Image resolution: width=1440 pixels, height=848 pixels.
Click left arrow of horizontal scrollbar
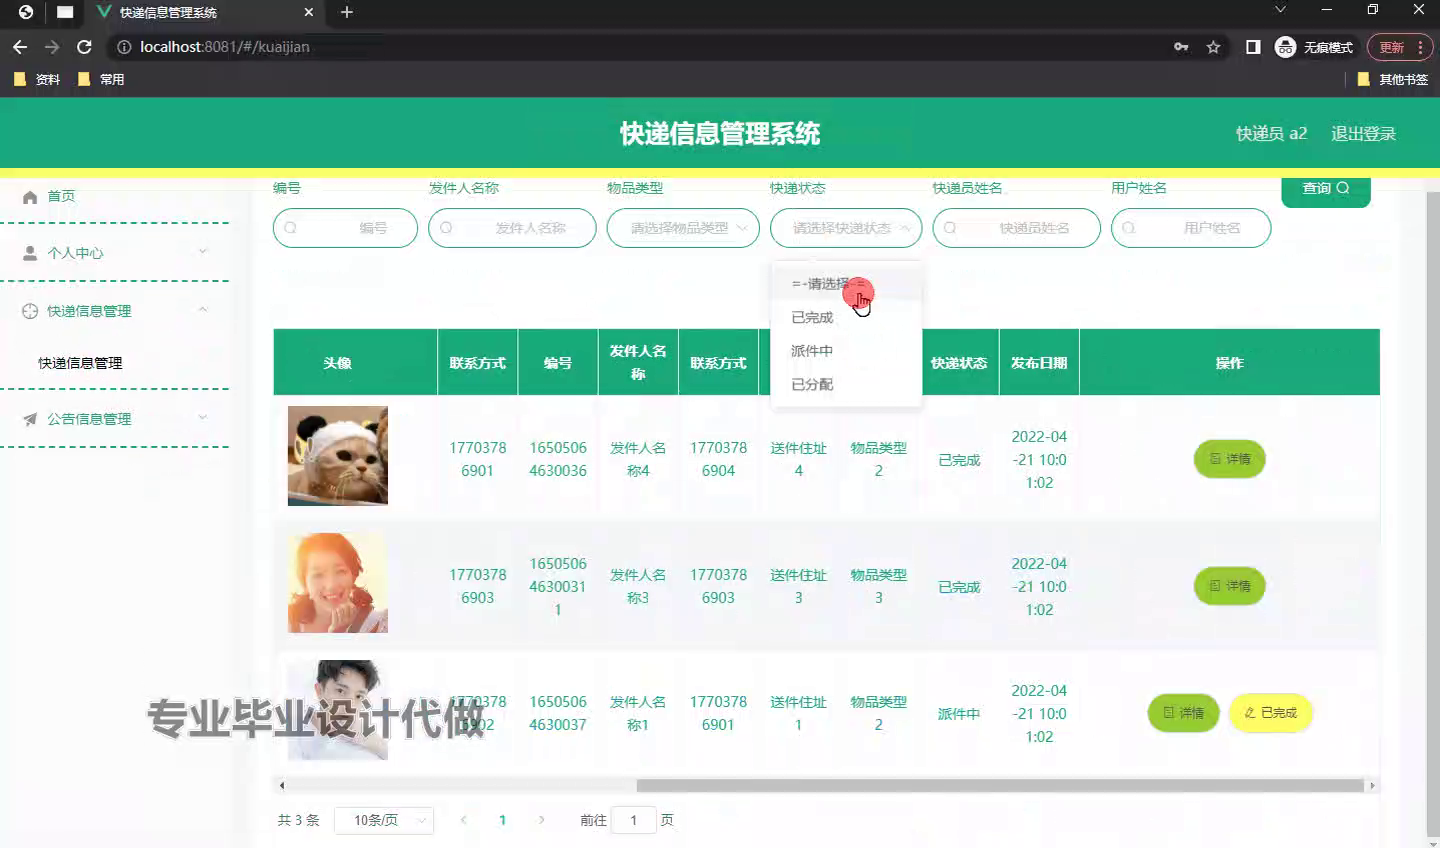[x=282, y=786]
